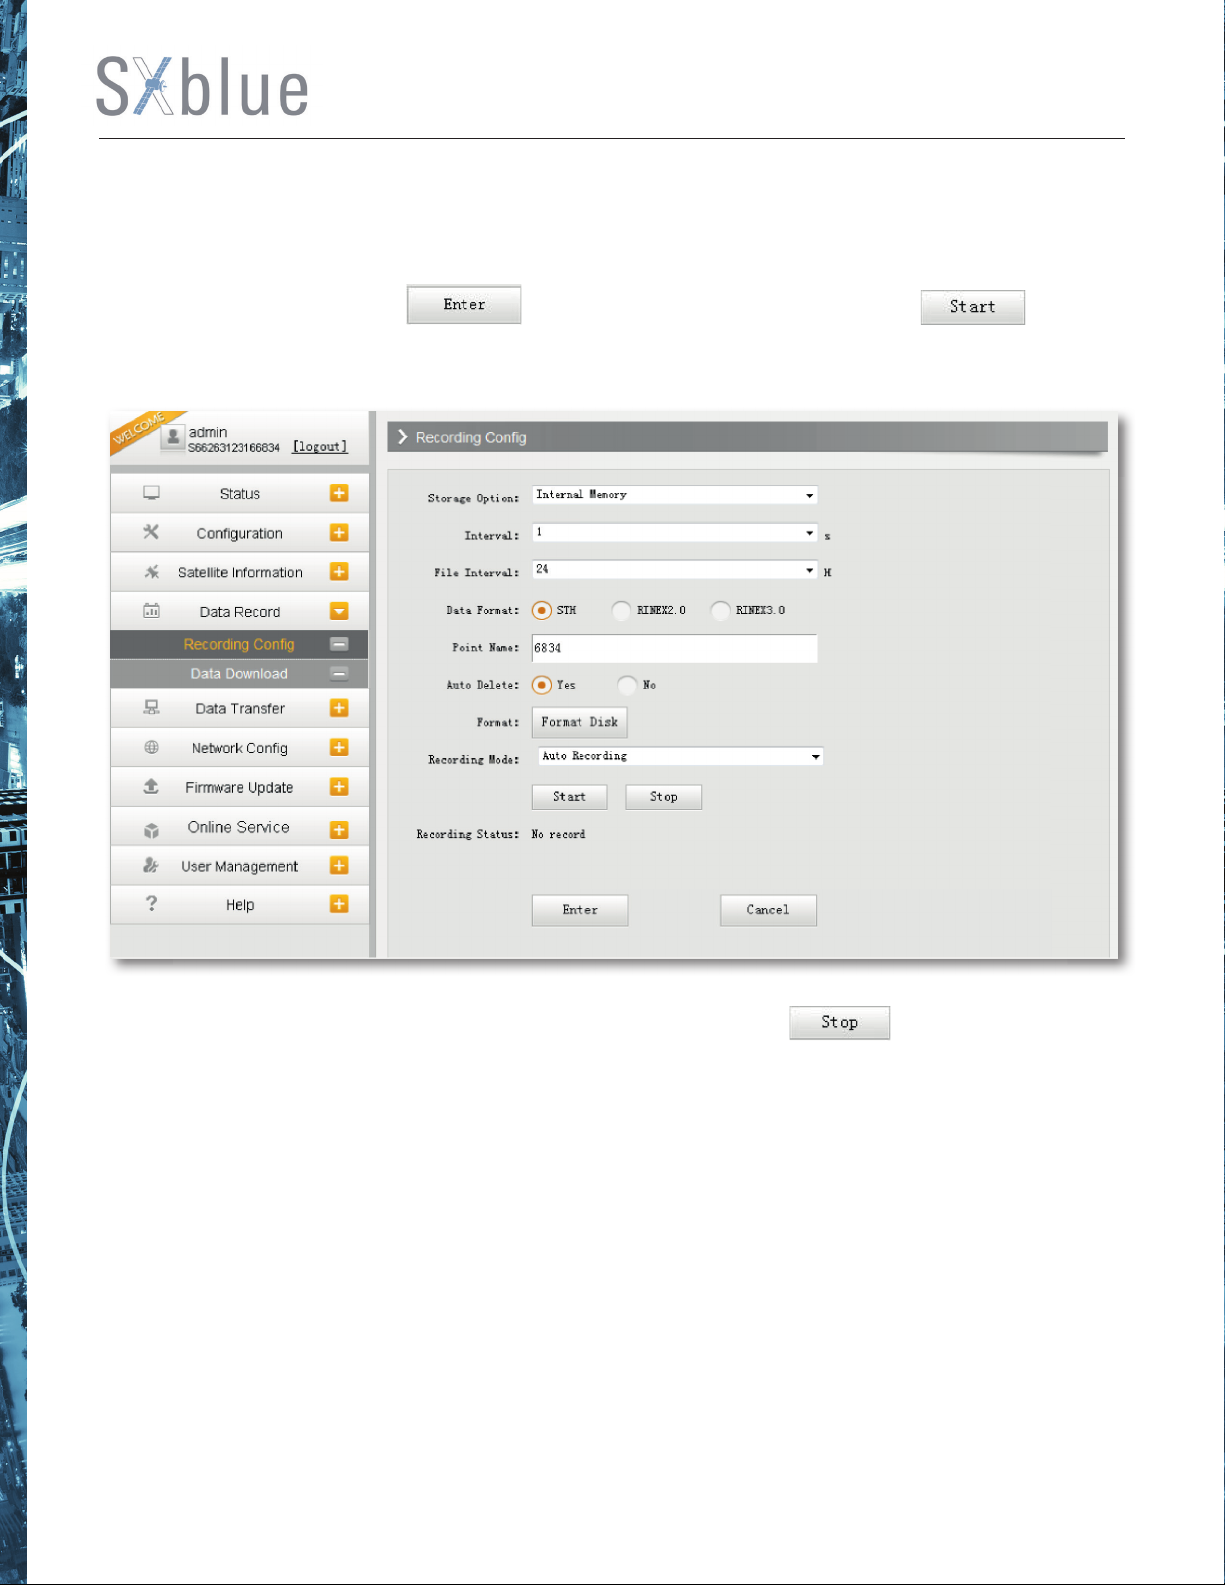The width and height of the screenshot is (1225, 1585).
Task: Select Data Download submenu item
Action: coord(239,674)
